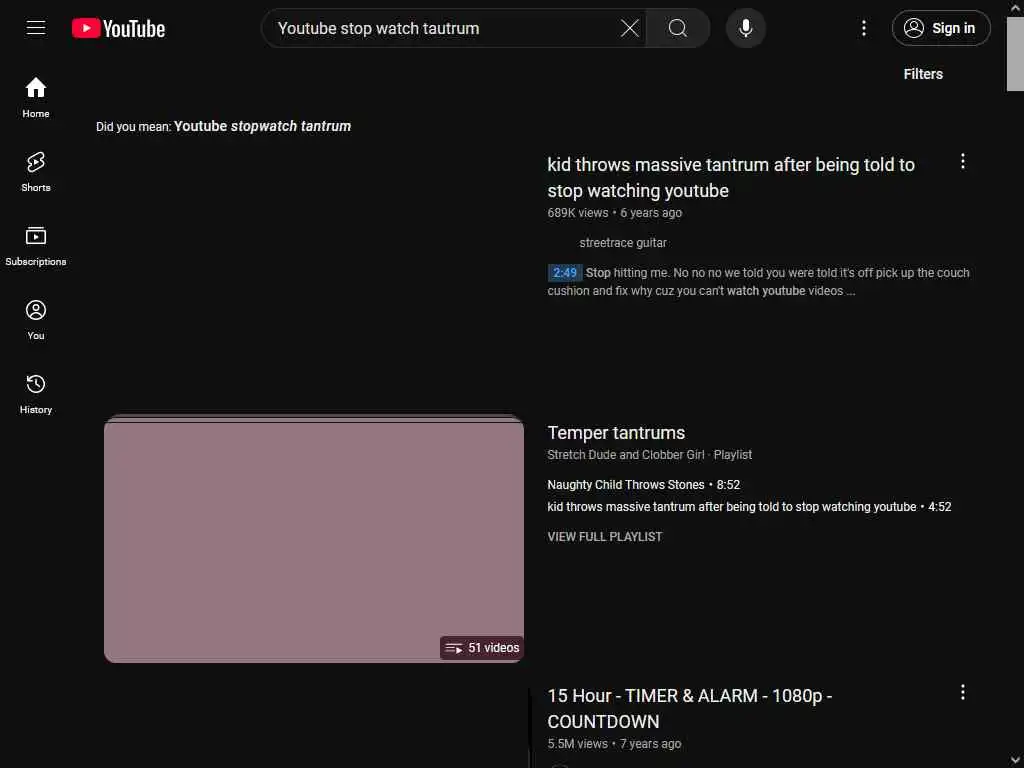Screen dimensions: 1024x768
Task: Open 'Stretch Dude and Clobber Girl' channel
Action: (626, 455)
